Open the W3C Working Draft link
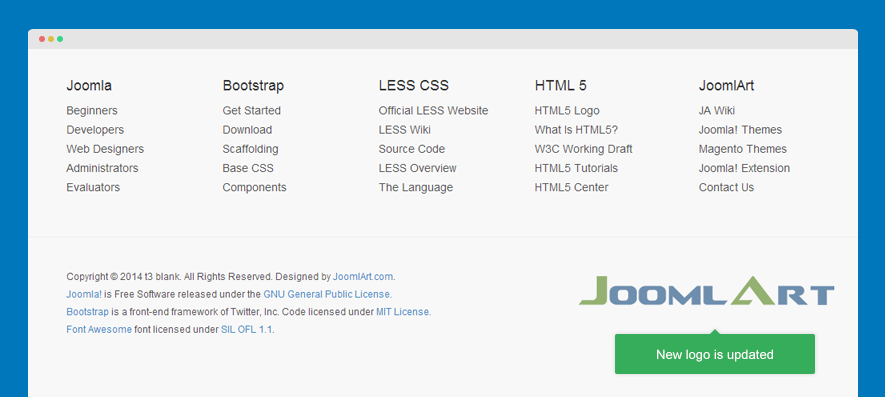885x397 pixels. (x=583, y=149)
